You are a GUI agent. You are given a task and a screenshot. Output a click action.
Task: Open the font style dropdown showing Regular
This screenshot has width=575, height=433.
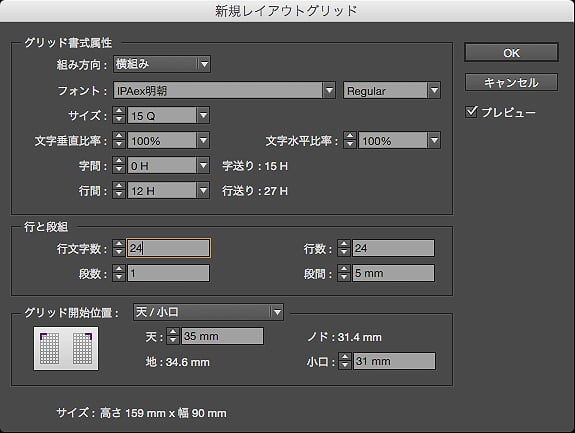tap(392, 90)
